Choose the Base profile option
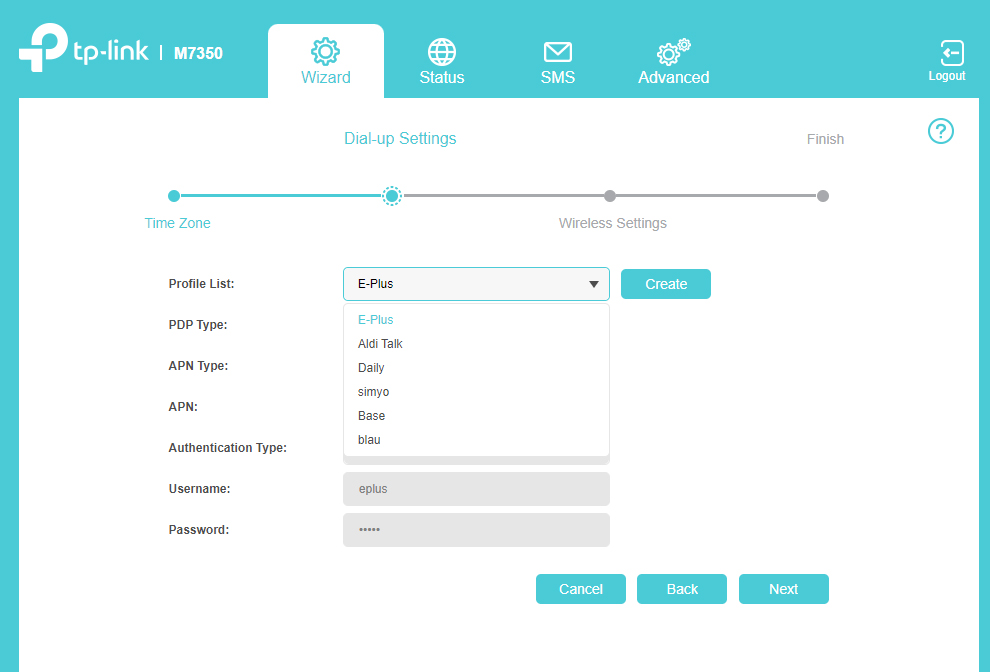The width and height of the screenshot is (990, 672). tap(476, 416)
